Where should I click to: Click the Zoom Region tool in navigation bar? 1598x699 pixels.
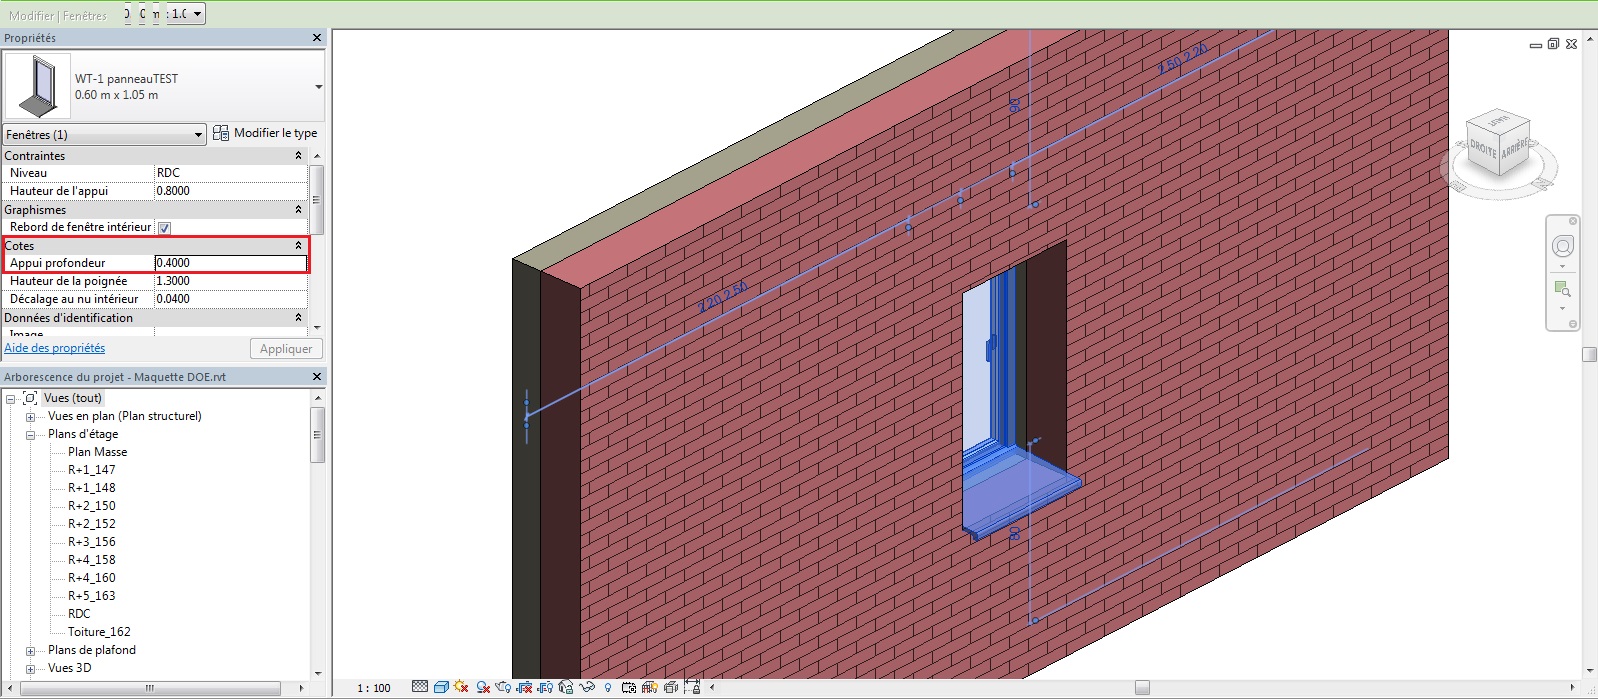coord(1562,289)
